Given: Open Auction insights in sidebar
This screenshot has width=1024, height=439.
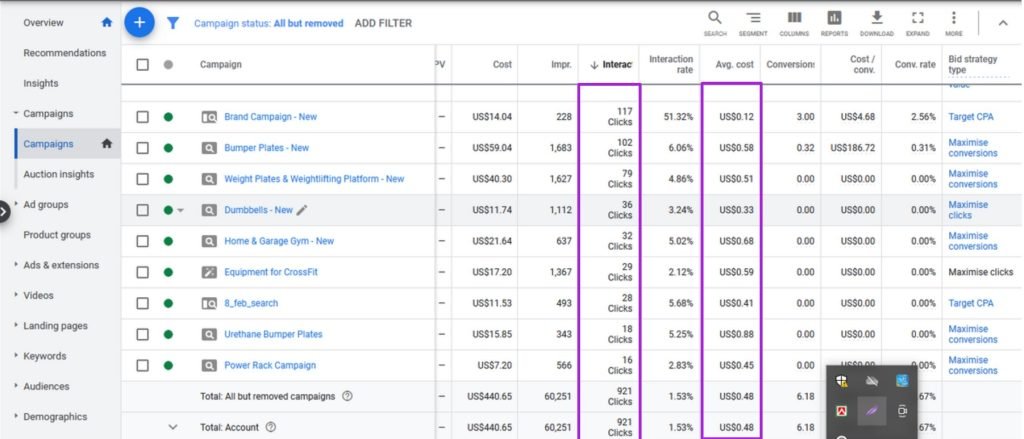Looking at the screenshot, I should [x=59, y=174].
